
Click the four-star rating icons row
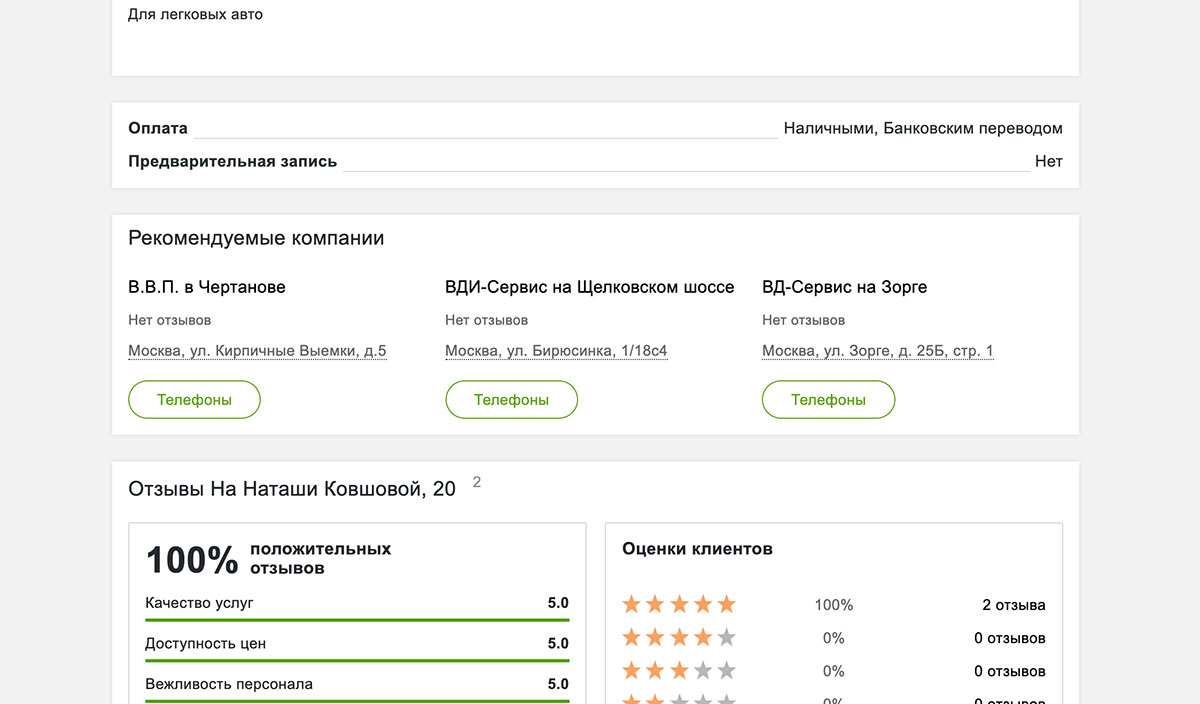pos(679,637)
